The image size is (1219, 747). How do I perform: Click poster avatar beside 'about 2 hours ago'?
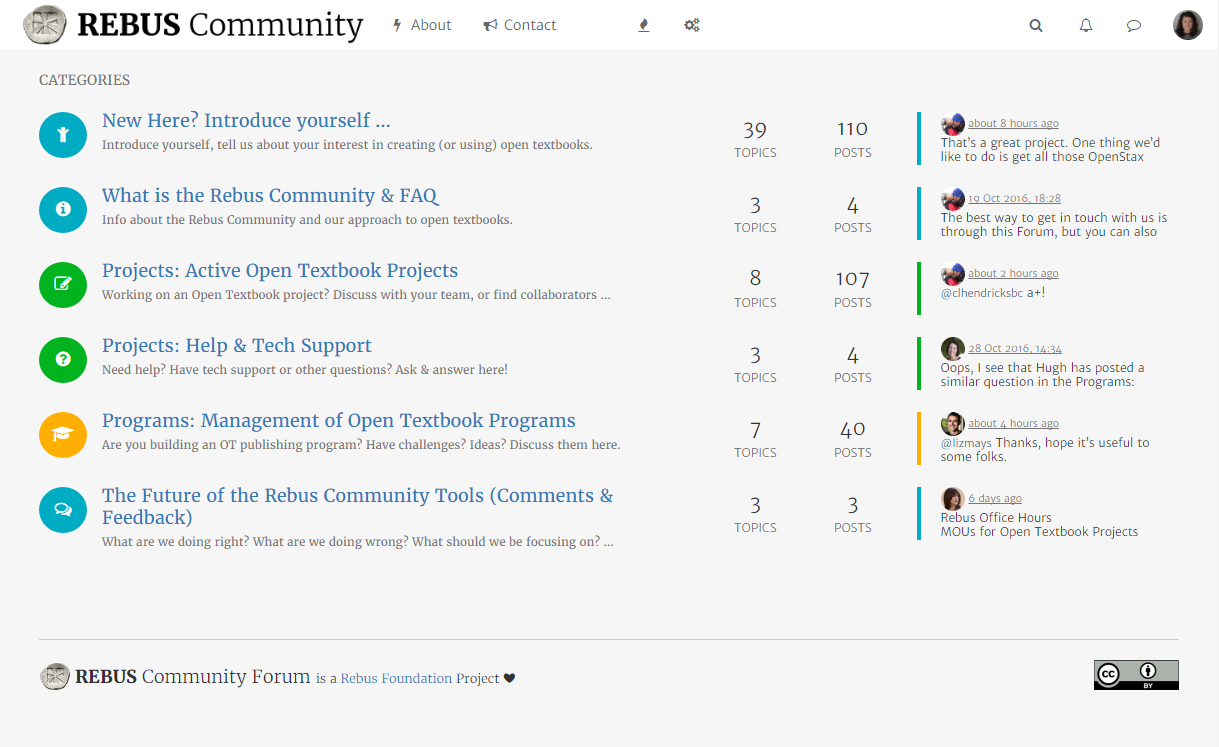point(953,274)
